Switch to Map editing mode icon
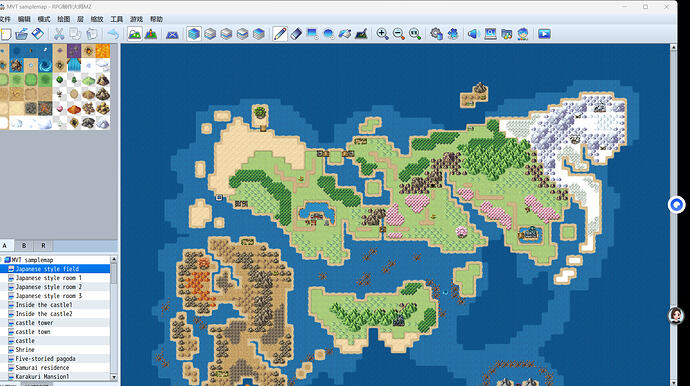The width and height of the screenshot is (690, 386). (x=134, y=34)
